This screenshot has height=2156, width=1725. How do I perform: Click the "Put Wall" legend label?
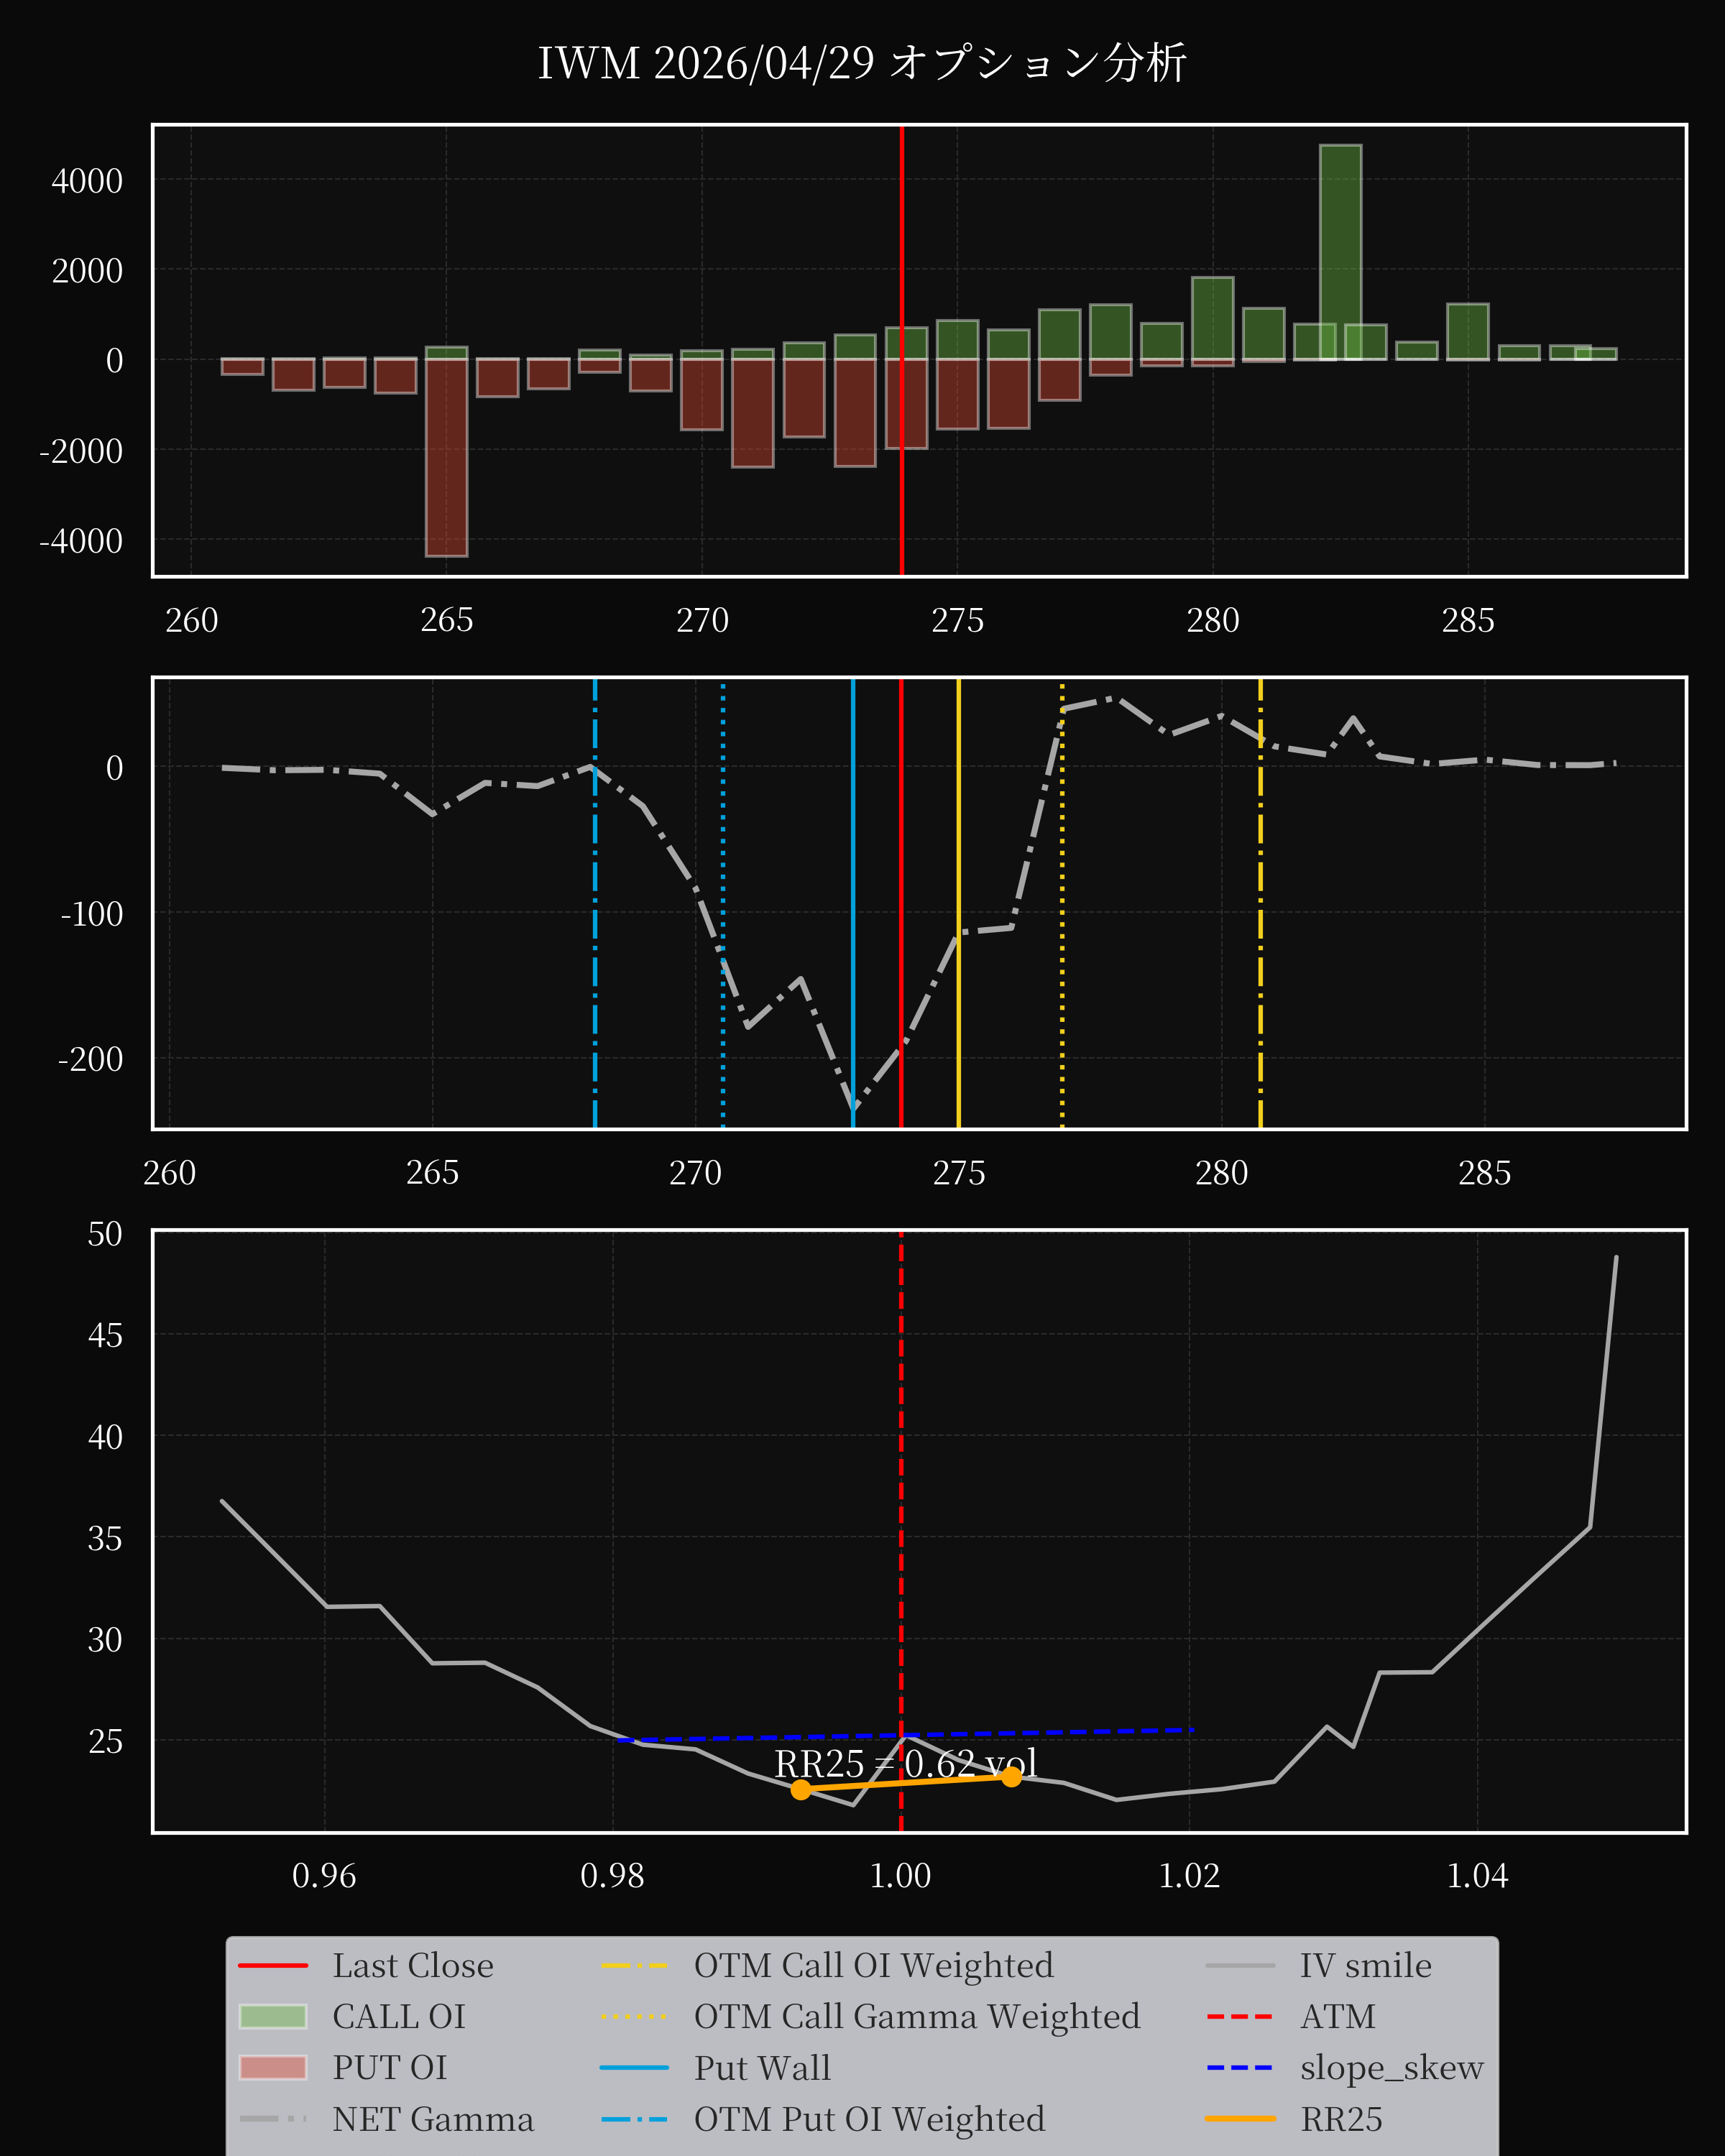coord(762,2067)
